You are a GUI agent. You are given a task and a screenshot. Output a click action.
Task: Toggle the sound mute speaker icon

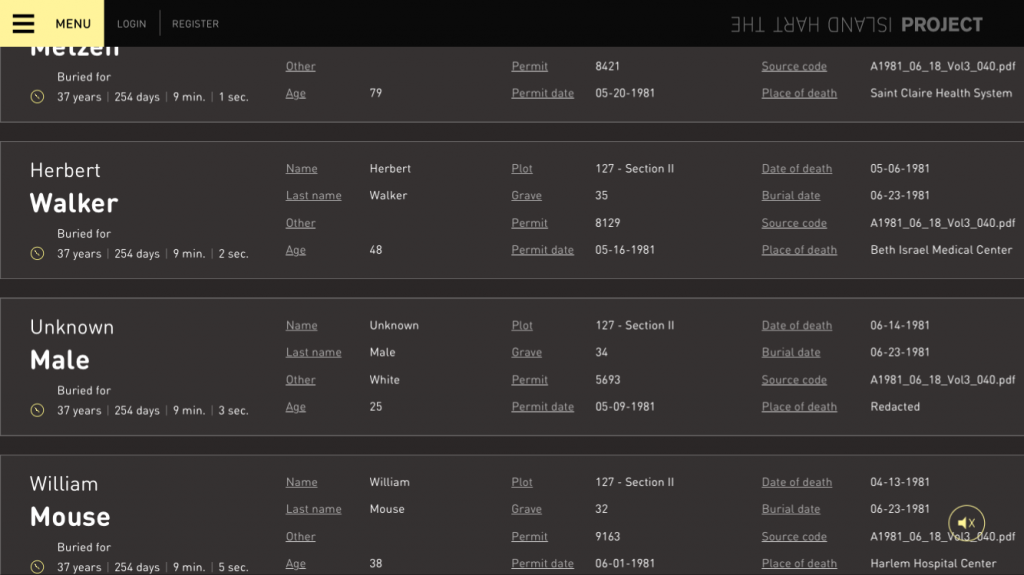[x=966, y=522]
